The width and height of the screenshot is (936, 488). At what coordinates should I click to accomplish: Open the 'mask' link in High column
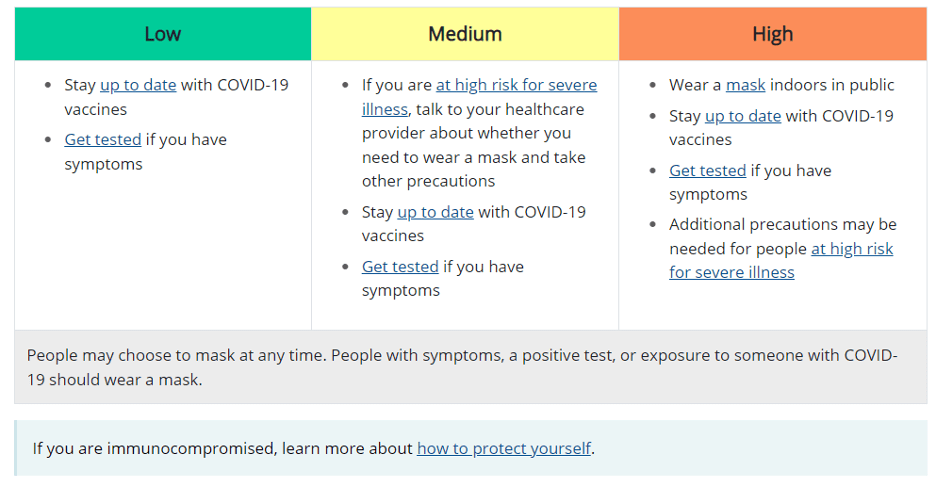[x=745, y=85]
